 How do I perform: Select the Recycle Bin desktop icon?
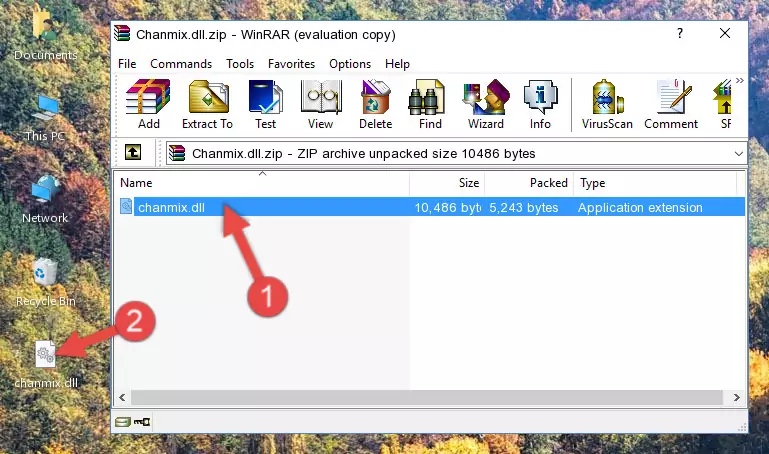[x=46, y=283]
